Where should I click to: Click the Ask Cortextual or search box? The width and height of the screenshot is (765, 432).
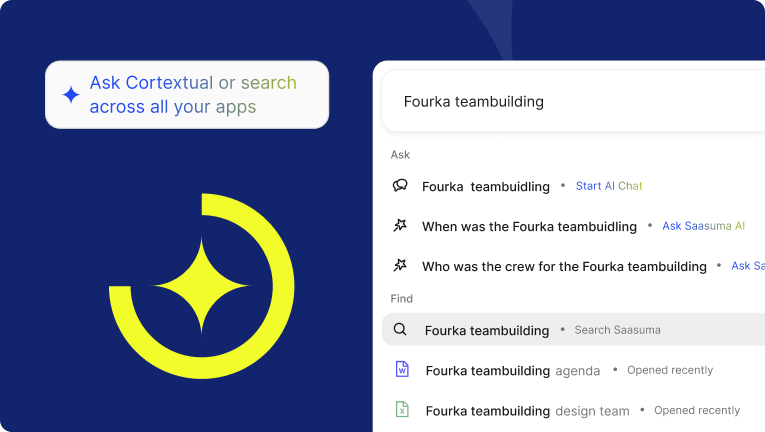pyautogui.click(x=187, y=95)
